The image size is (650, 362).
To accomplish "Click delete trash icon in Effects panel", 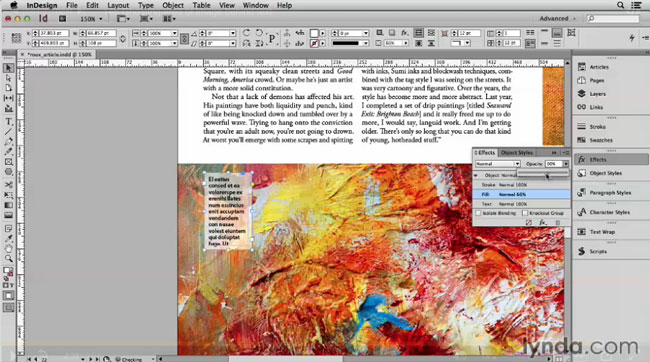I will click(x=558, y=223).
